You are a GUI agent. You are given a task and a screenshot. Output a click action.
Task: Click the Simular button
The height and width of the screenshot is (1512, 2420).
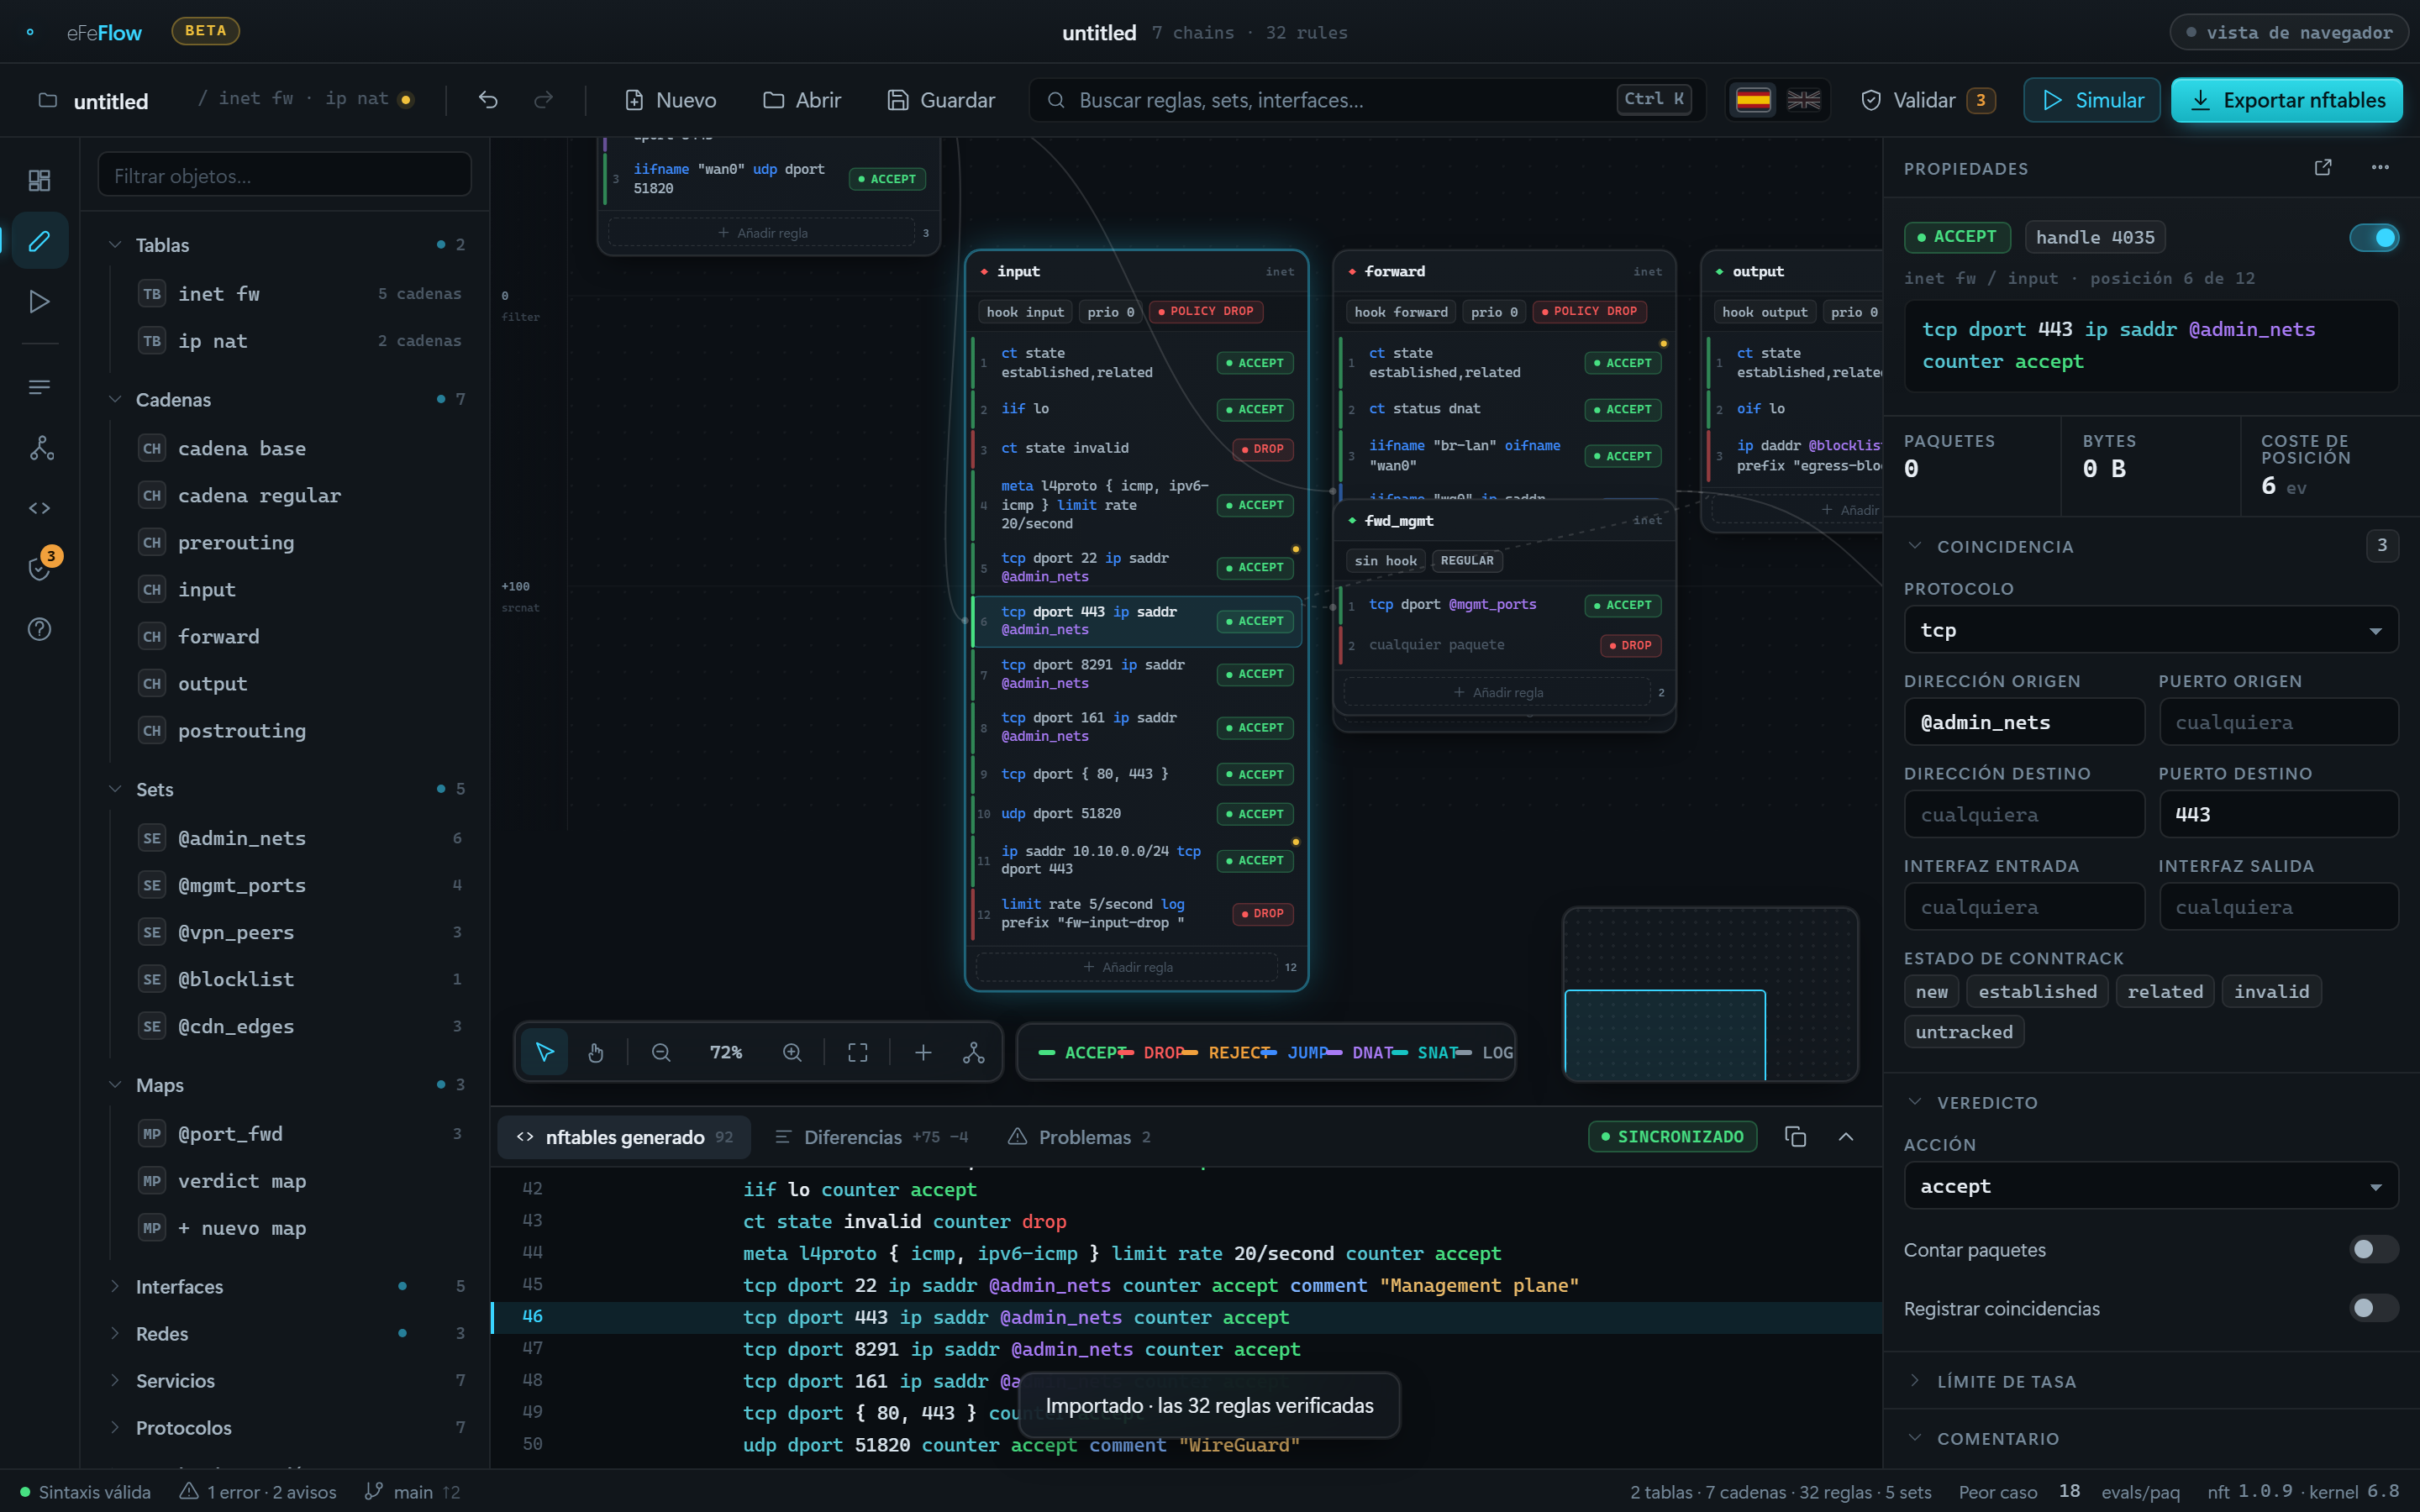(x=2091, y=100)
